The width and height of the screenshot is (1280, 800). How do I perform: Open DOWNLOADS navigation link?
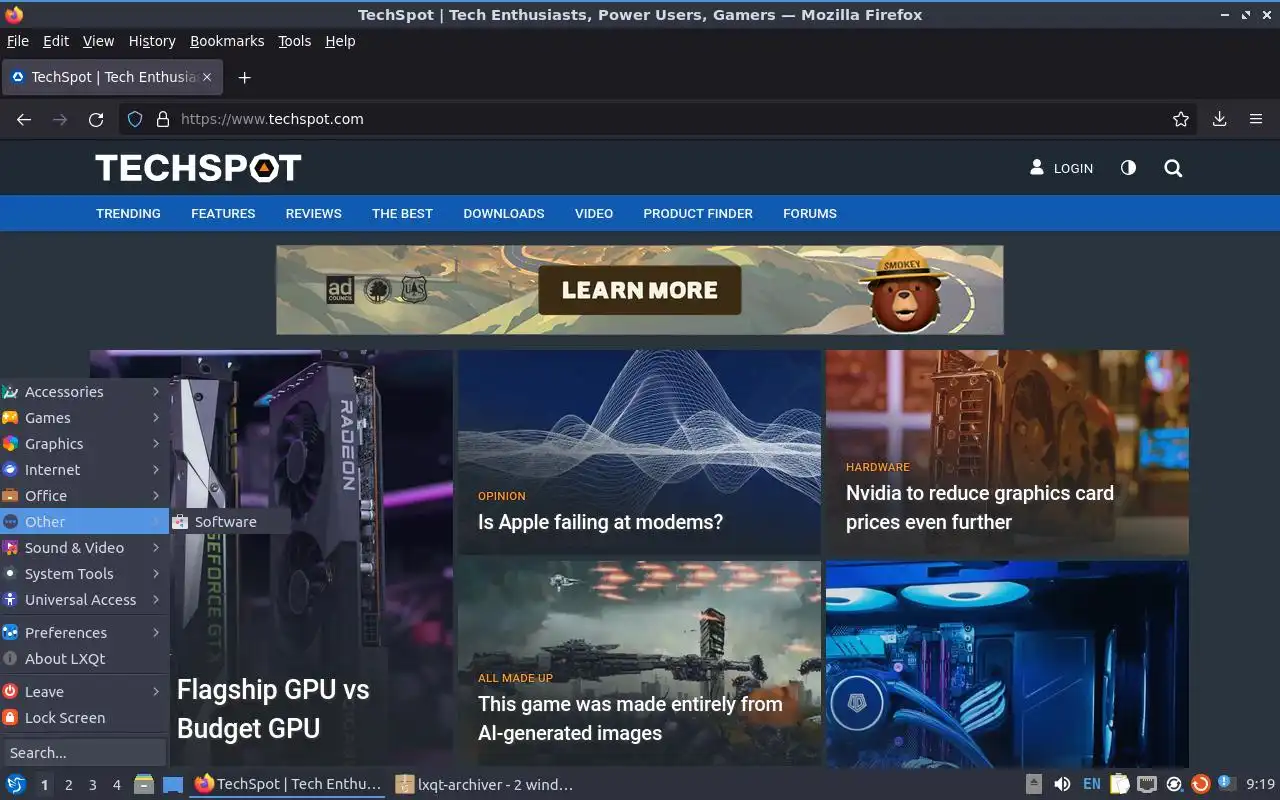[504, 214]
